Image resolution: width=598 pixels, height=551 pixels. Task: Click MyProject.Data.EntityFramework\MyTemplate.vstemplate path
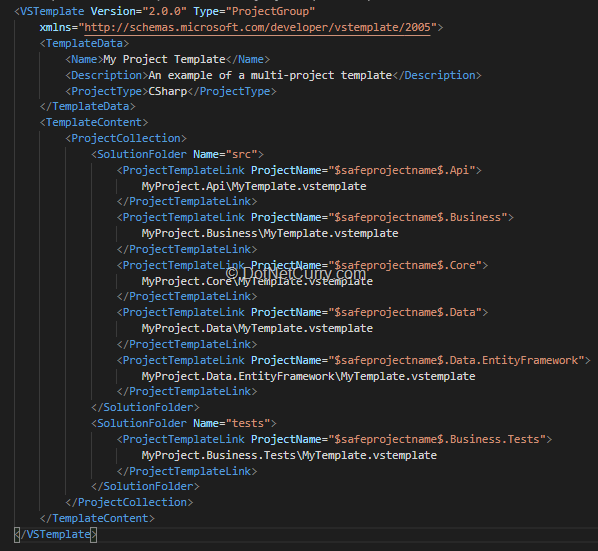[309, 376]
